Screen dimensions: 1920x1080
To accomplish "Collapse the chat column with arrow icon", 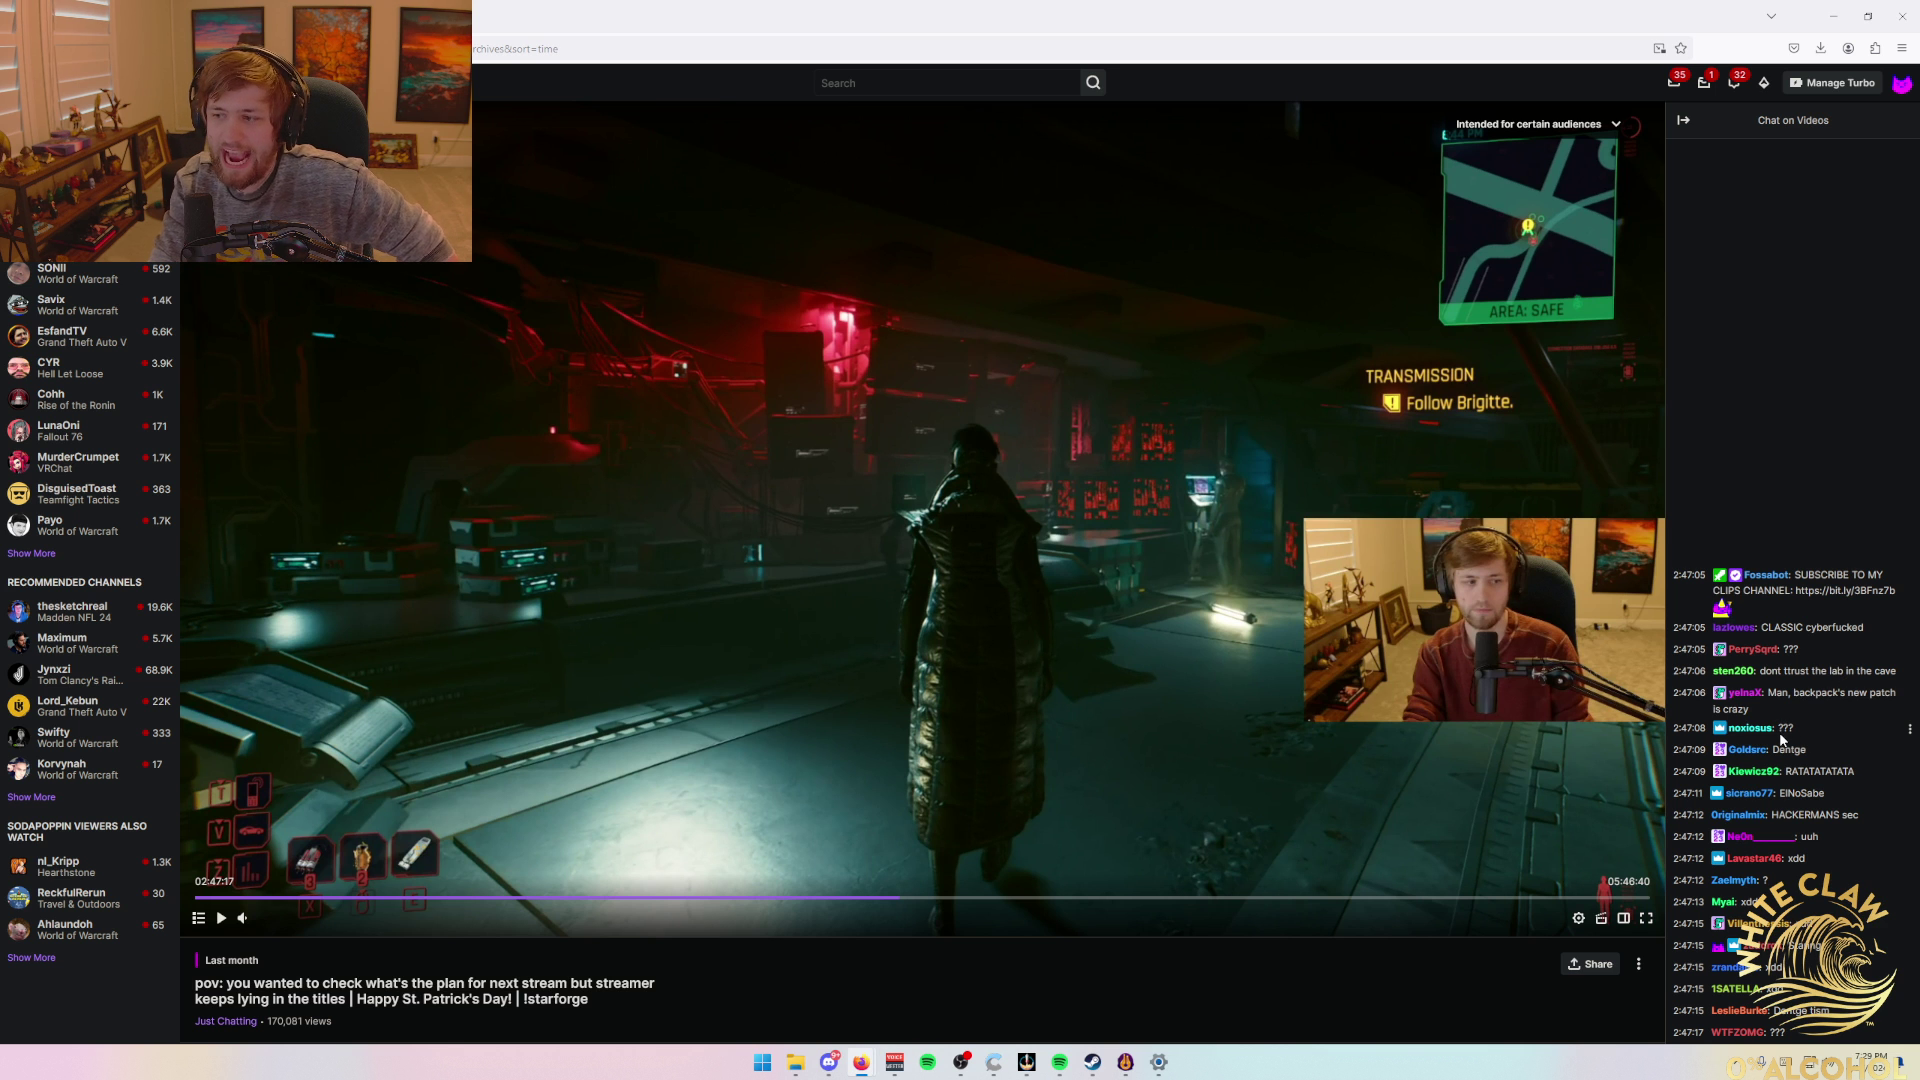I will click(1684, 120).
